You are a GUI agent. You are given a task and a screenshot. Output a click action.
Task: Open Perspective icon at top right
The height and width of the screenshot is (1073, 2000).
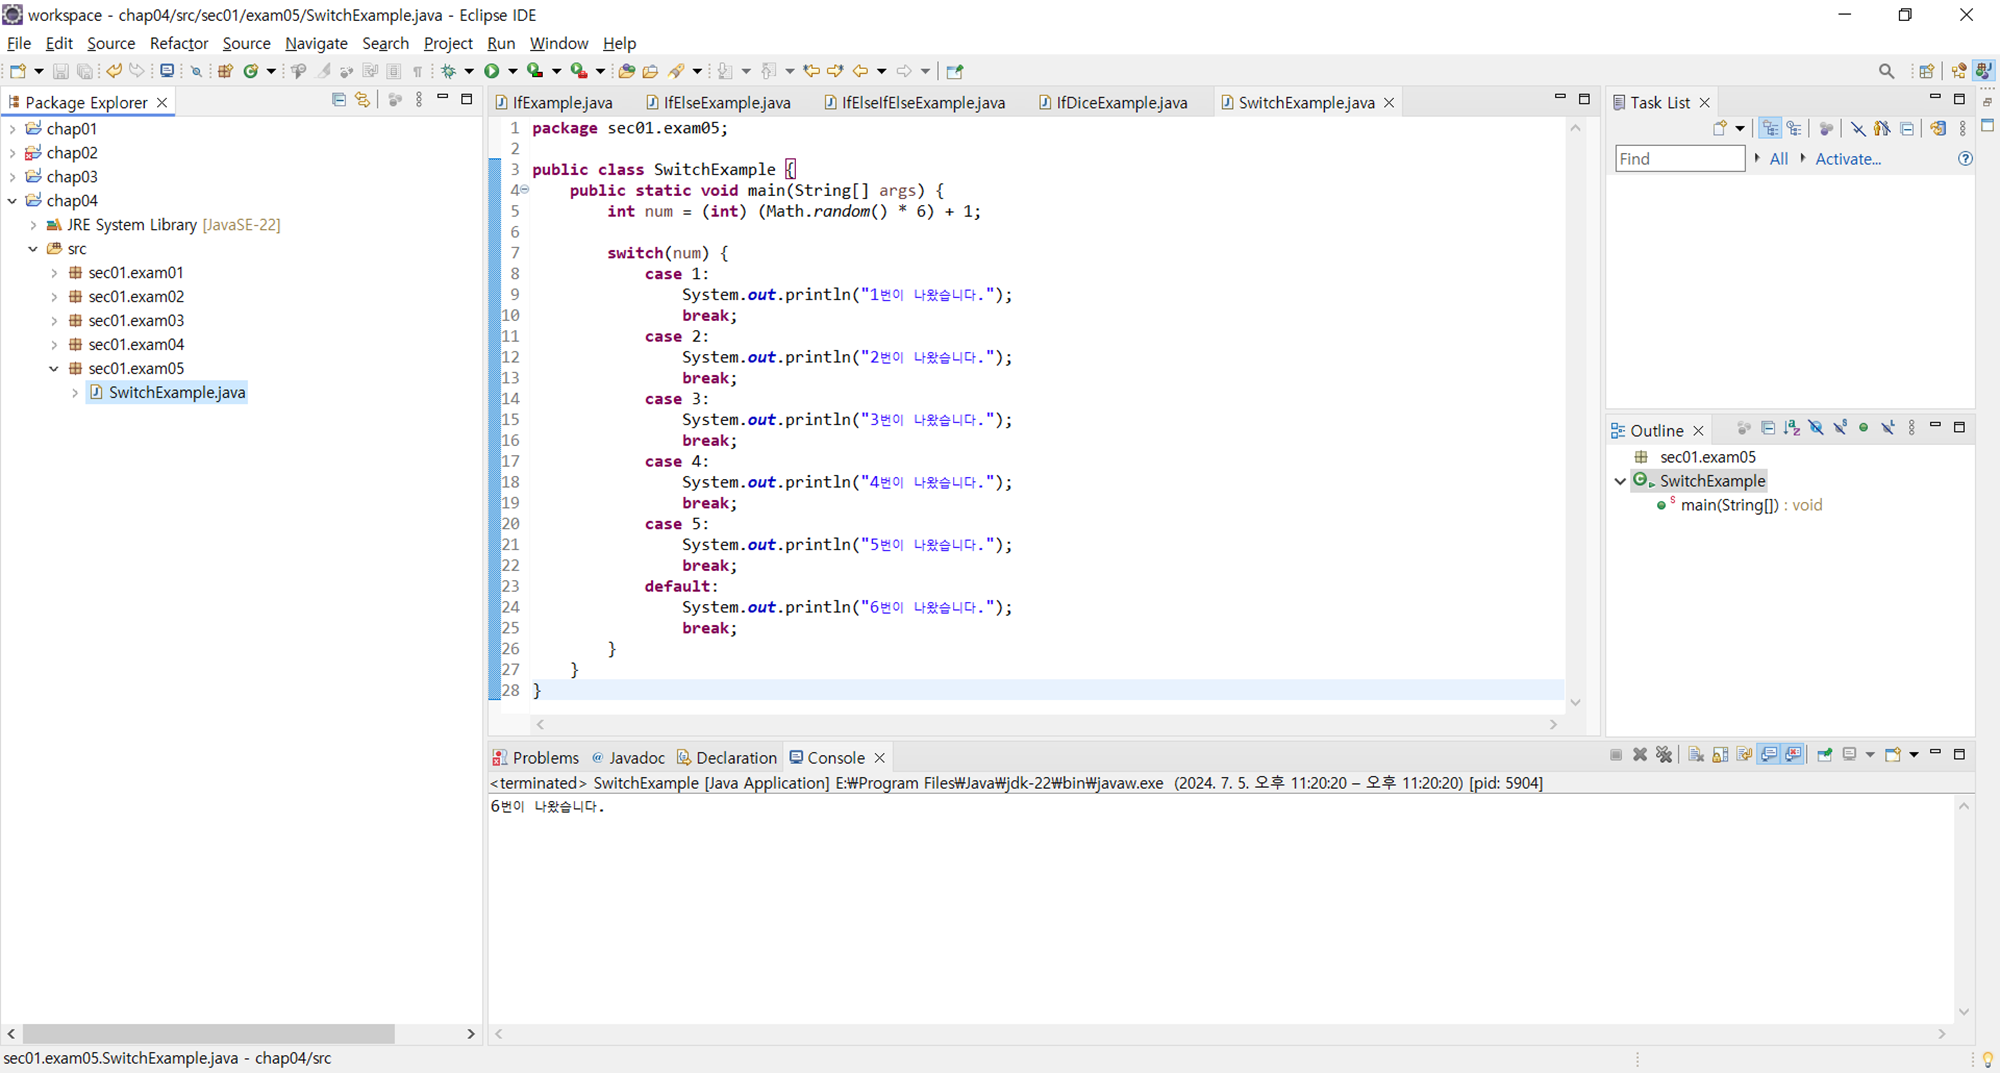pos(1926,71)
